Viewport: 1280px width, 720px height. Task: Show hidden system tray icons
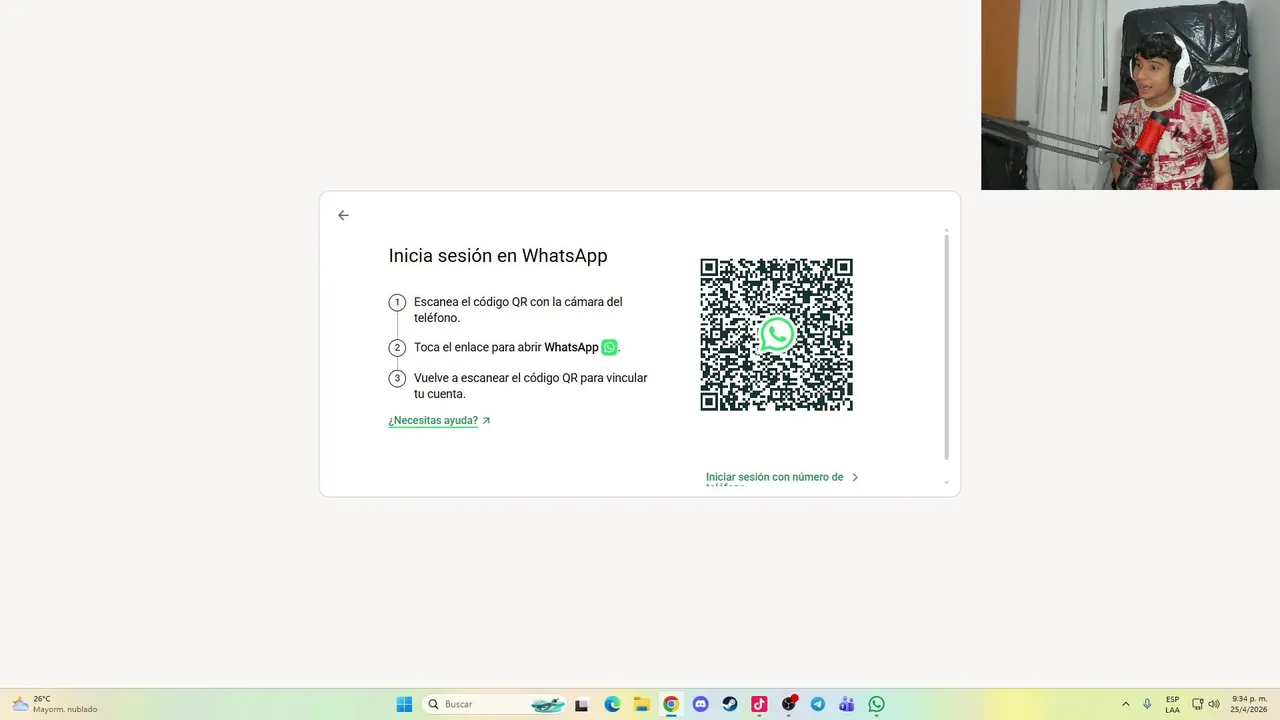1126,704
